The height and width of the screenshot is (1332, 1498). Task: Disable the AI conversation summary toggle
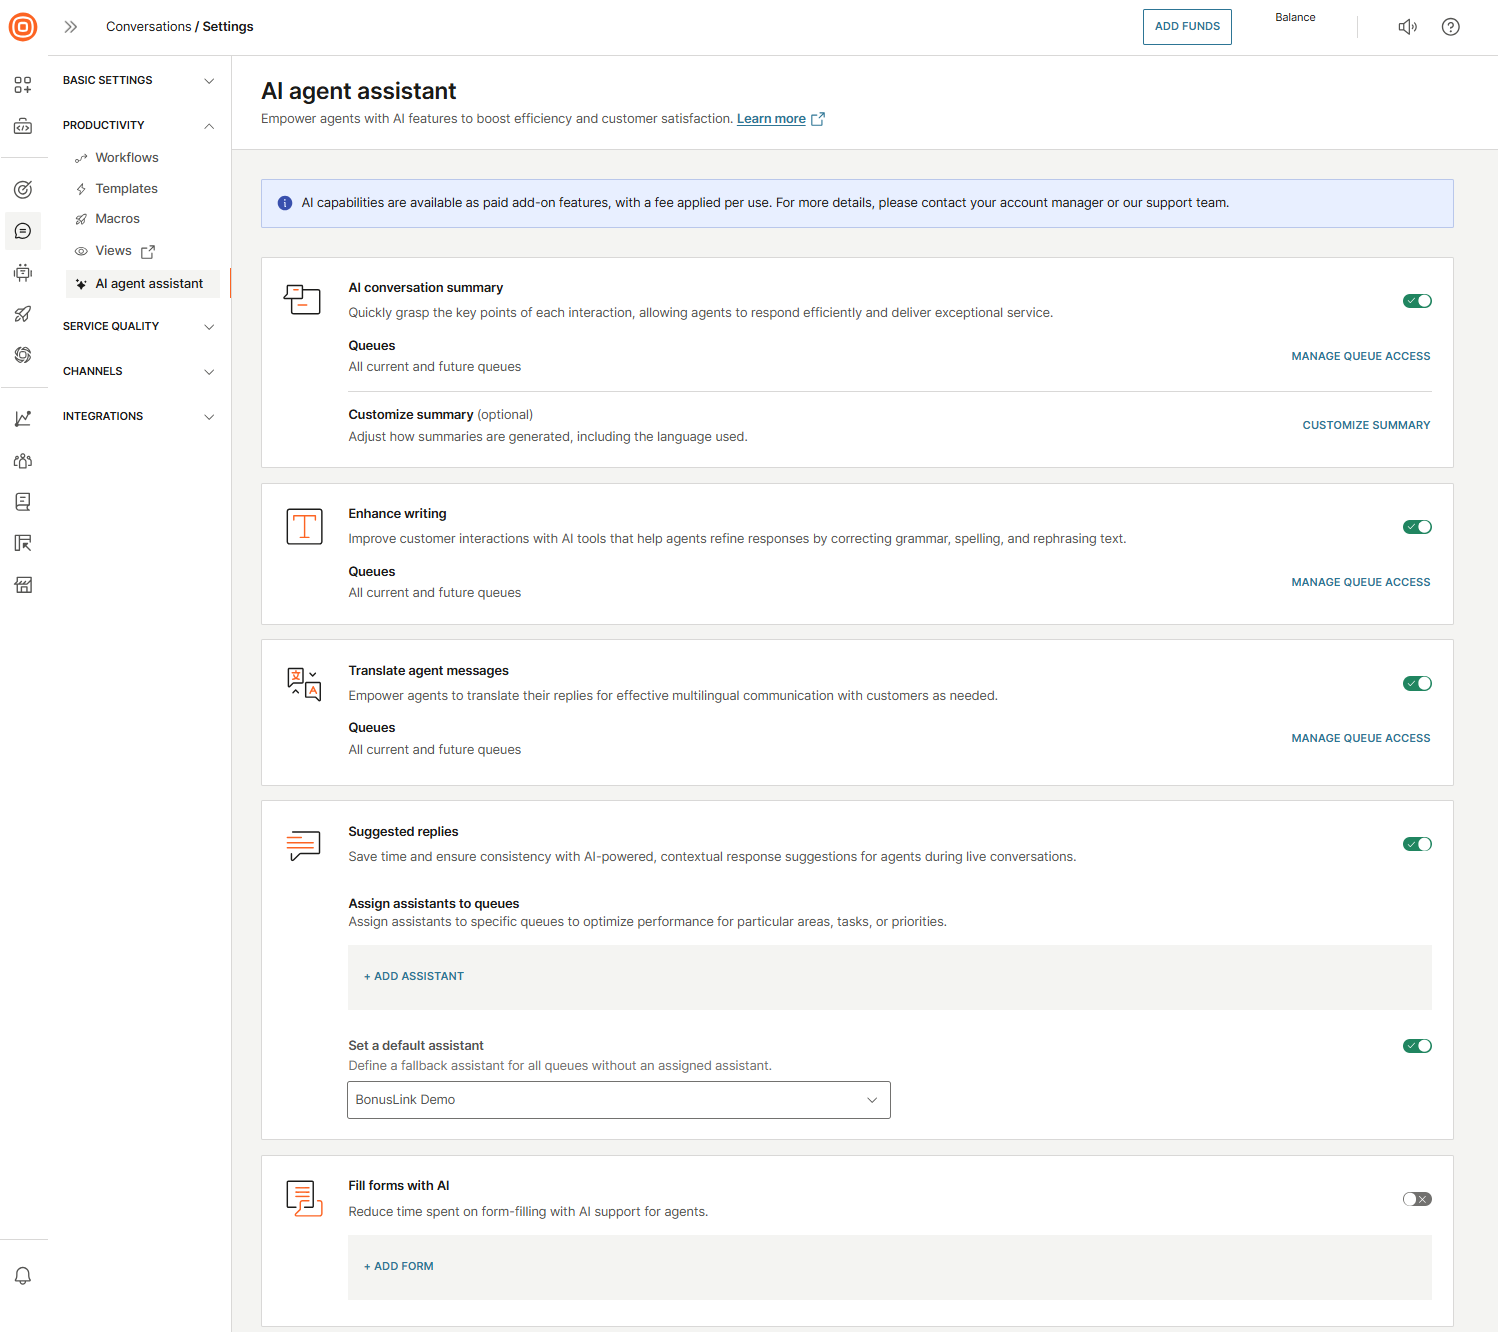[1417, 301]
